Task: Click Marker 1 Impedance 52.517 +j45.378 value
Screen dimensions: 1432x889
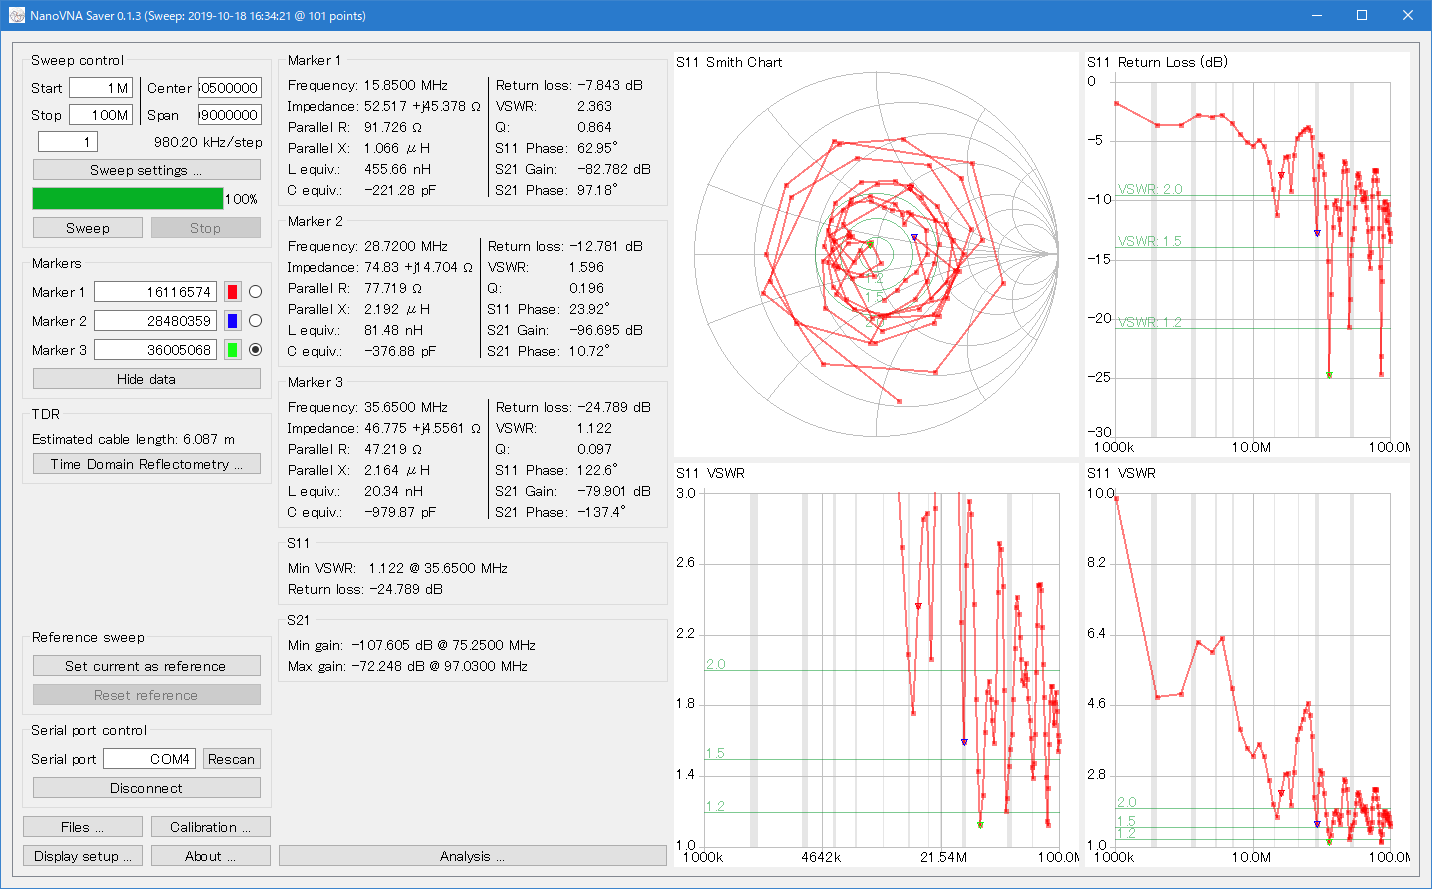Action: tap(422, 106)
